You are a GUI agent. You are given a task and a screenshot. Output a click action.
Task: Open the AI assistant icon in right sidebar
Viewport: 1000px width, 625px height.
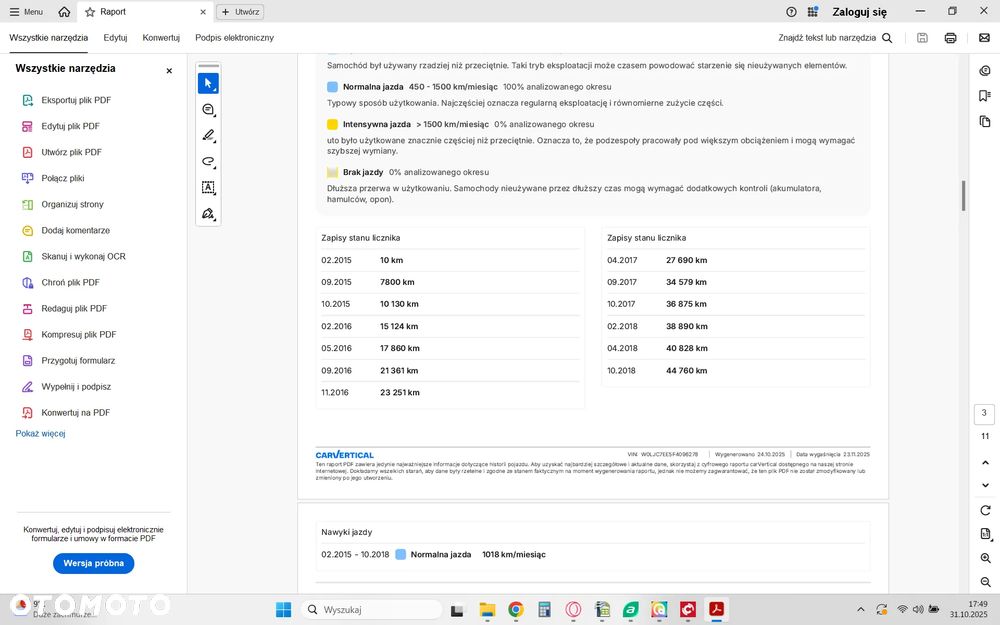[985, 70]
